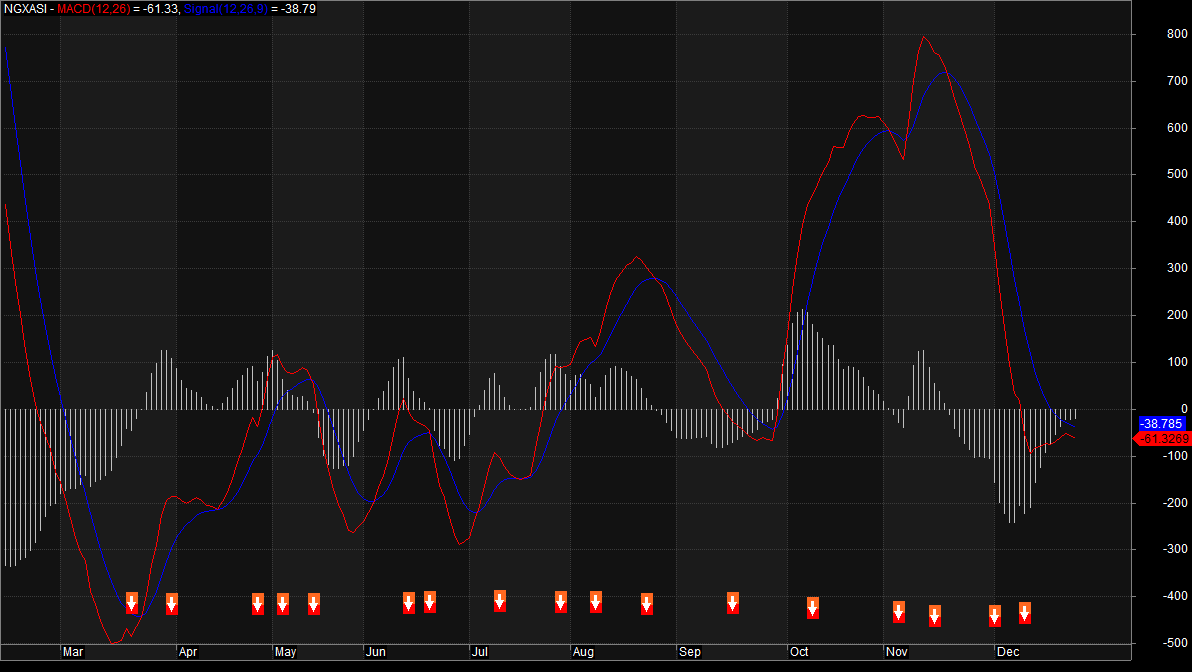Select the arrow marker above Nov label

pos(899,611)
